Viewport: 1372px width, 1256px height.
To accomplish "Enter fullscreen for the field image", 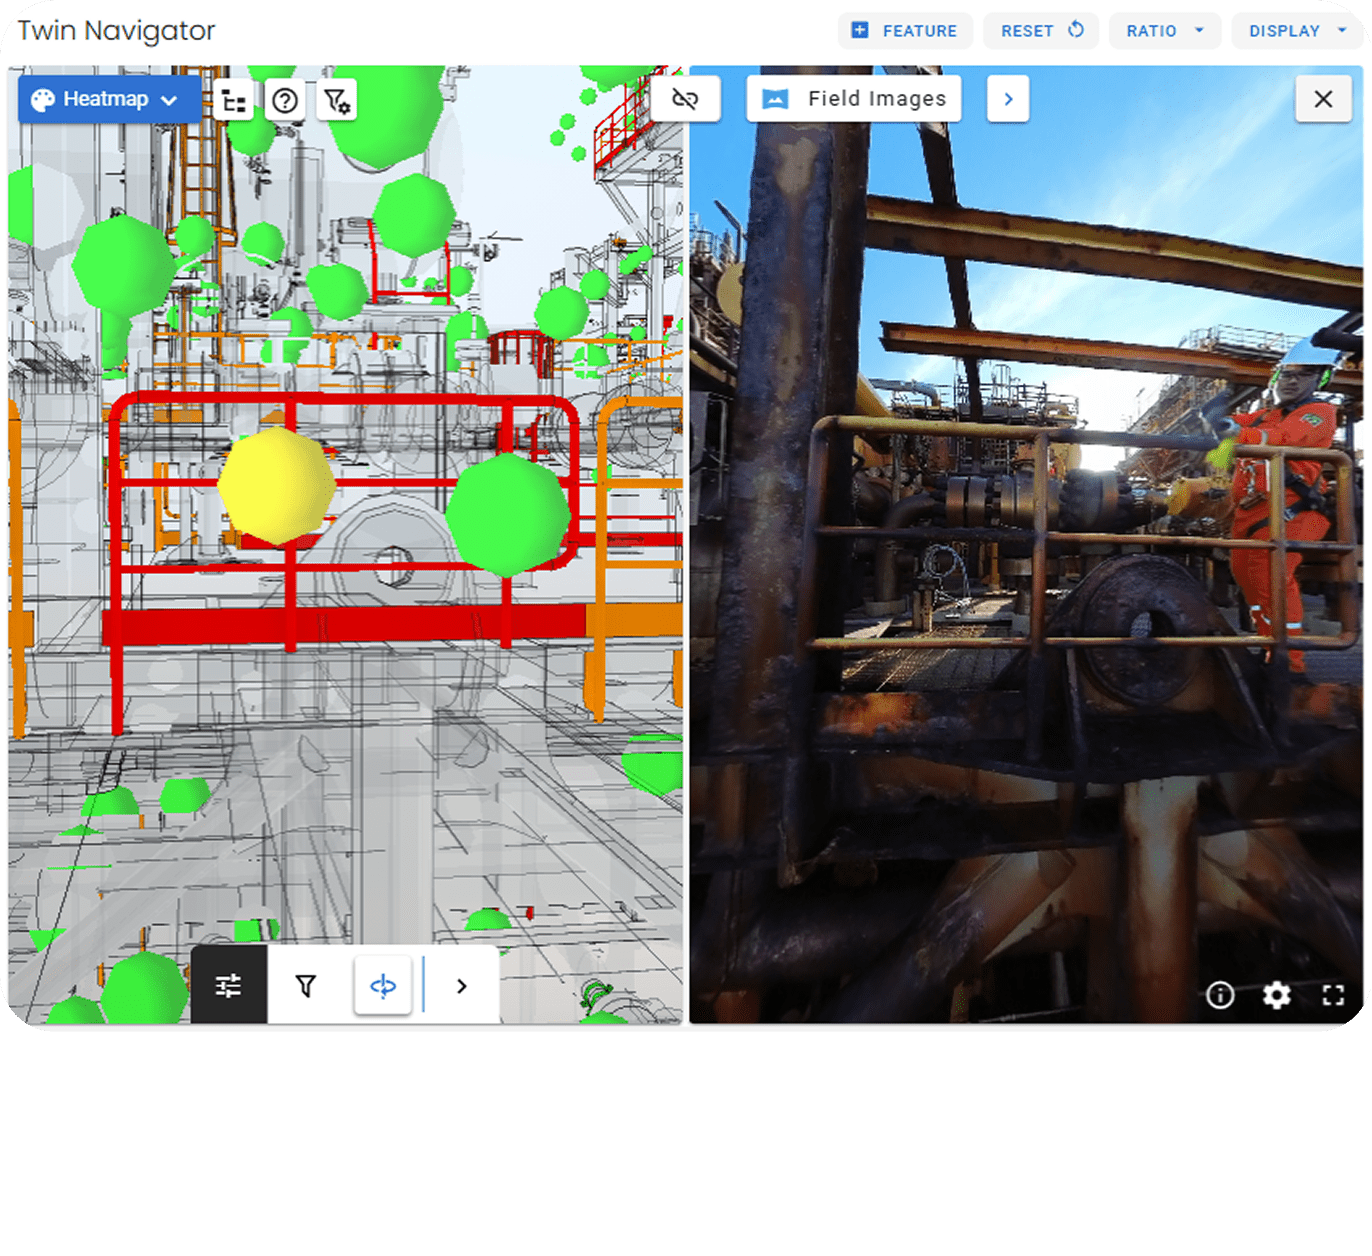I will [x=1333, y=995].
